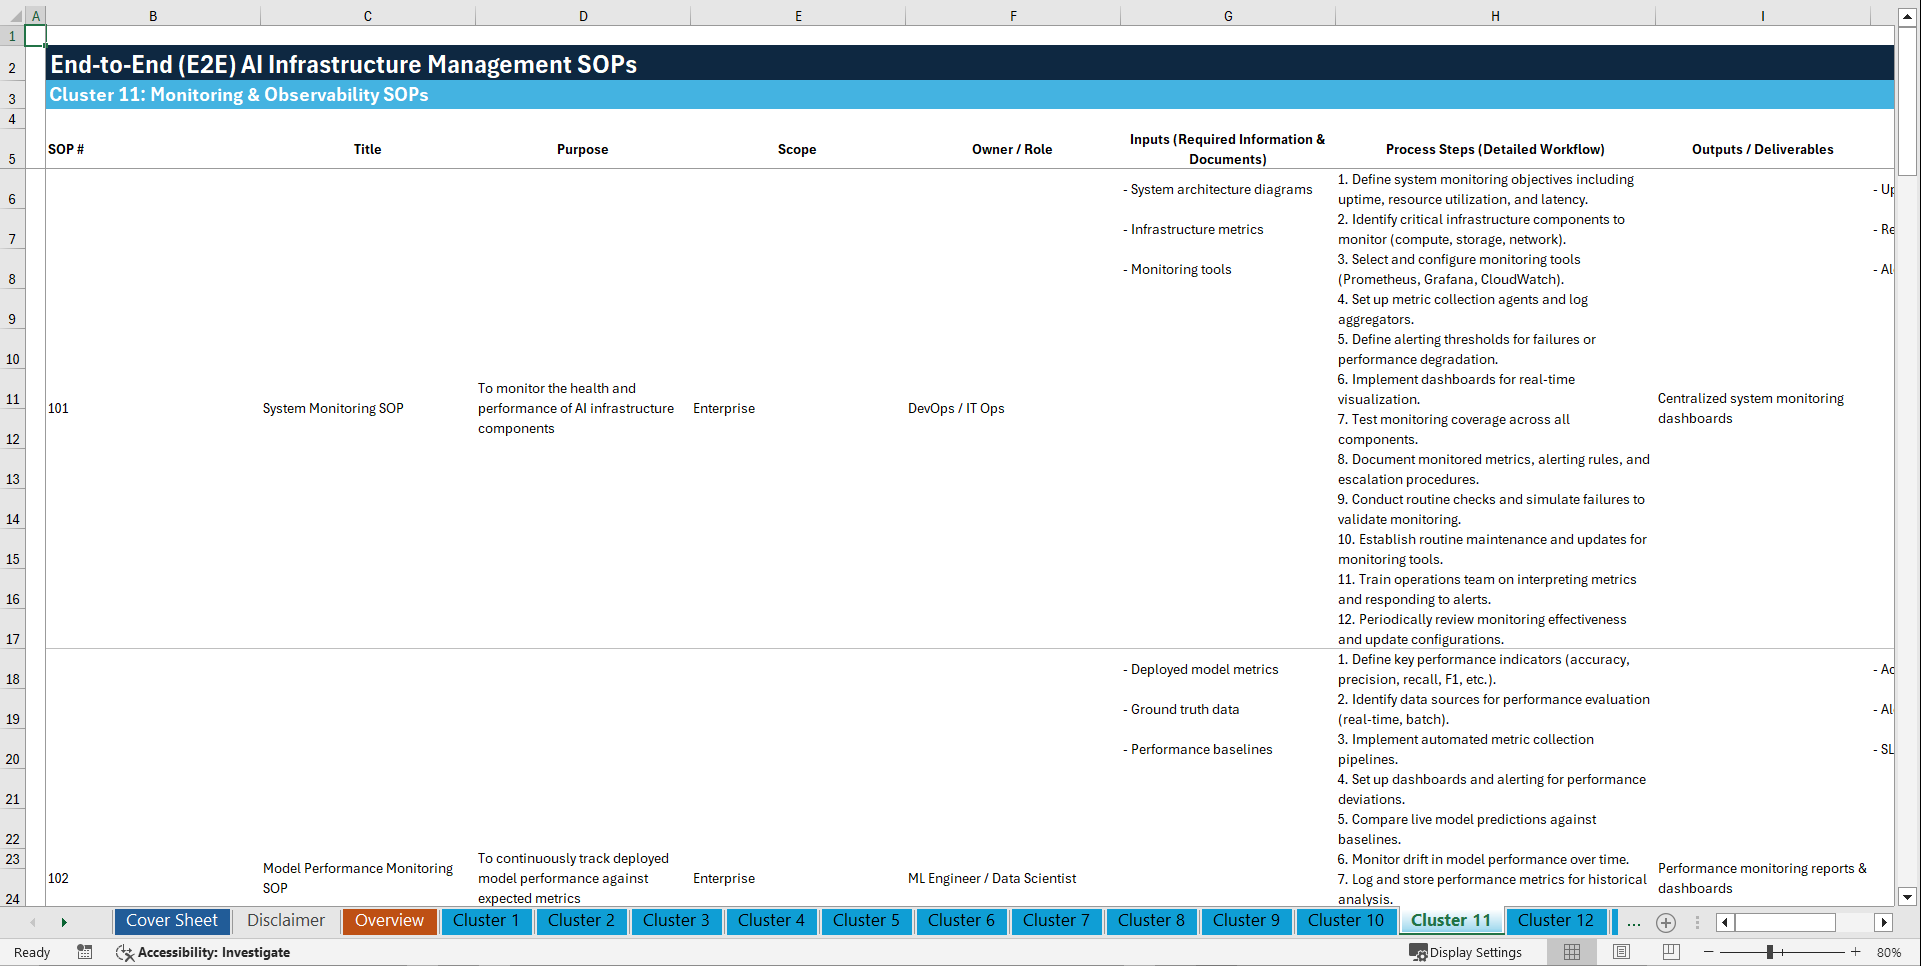Open the ellipsis to show more sheet tabs
This screenshot has width=1921, height=966.
pyautogui.click(x=1634, y=922)
